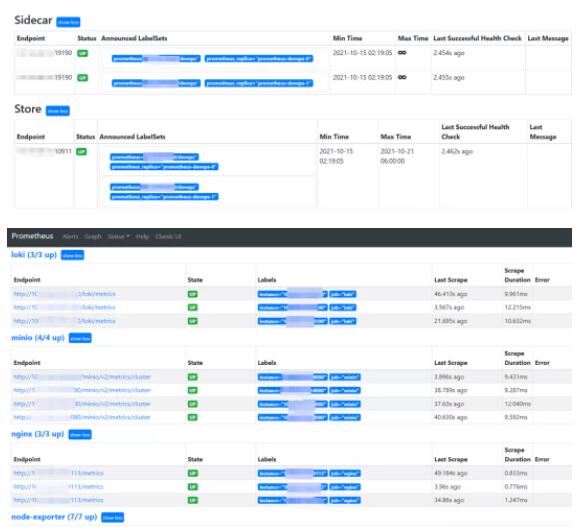Screen dimensions: 586x530
Task: Click show less beside minio (4/4 up)
Action: point(80,338)
